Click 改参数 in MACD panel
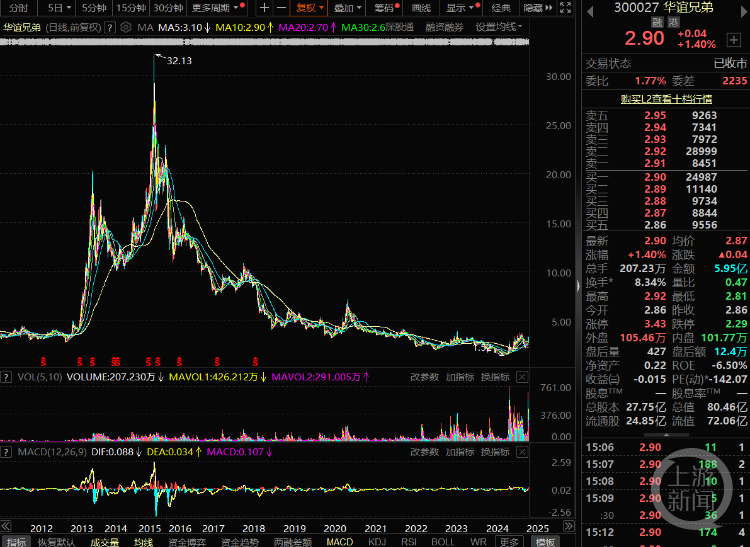The width and height of the screenshot is (750, 547). (424, 452)
